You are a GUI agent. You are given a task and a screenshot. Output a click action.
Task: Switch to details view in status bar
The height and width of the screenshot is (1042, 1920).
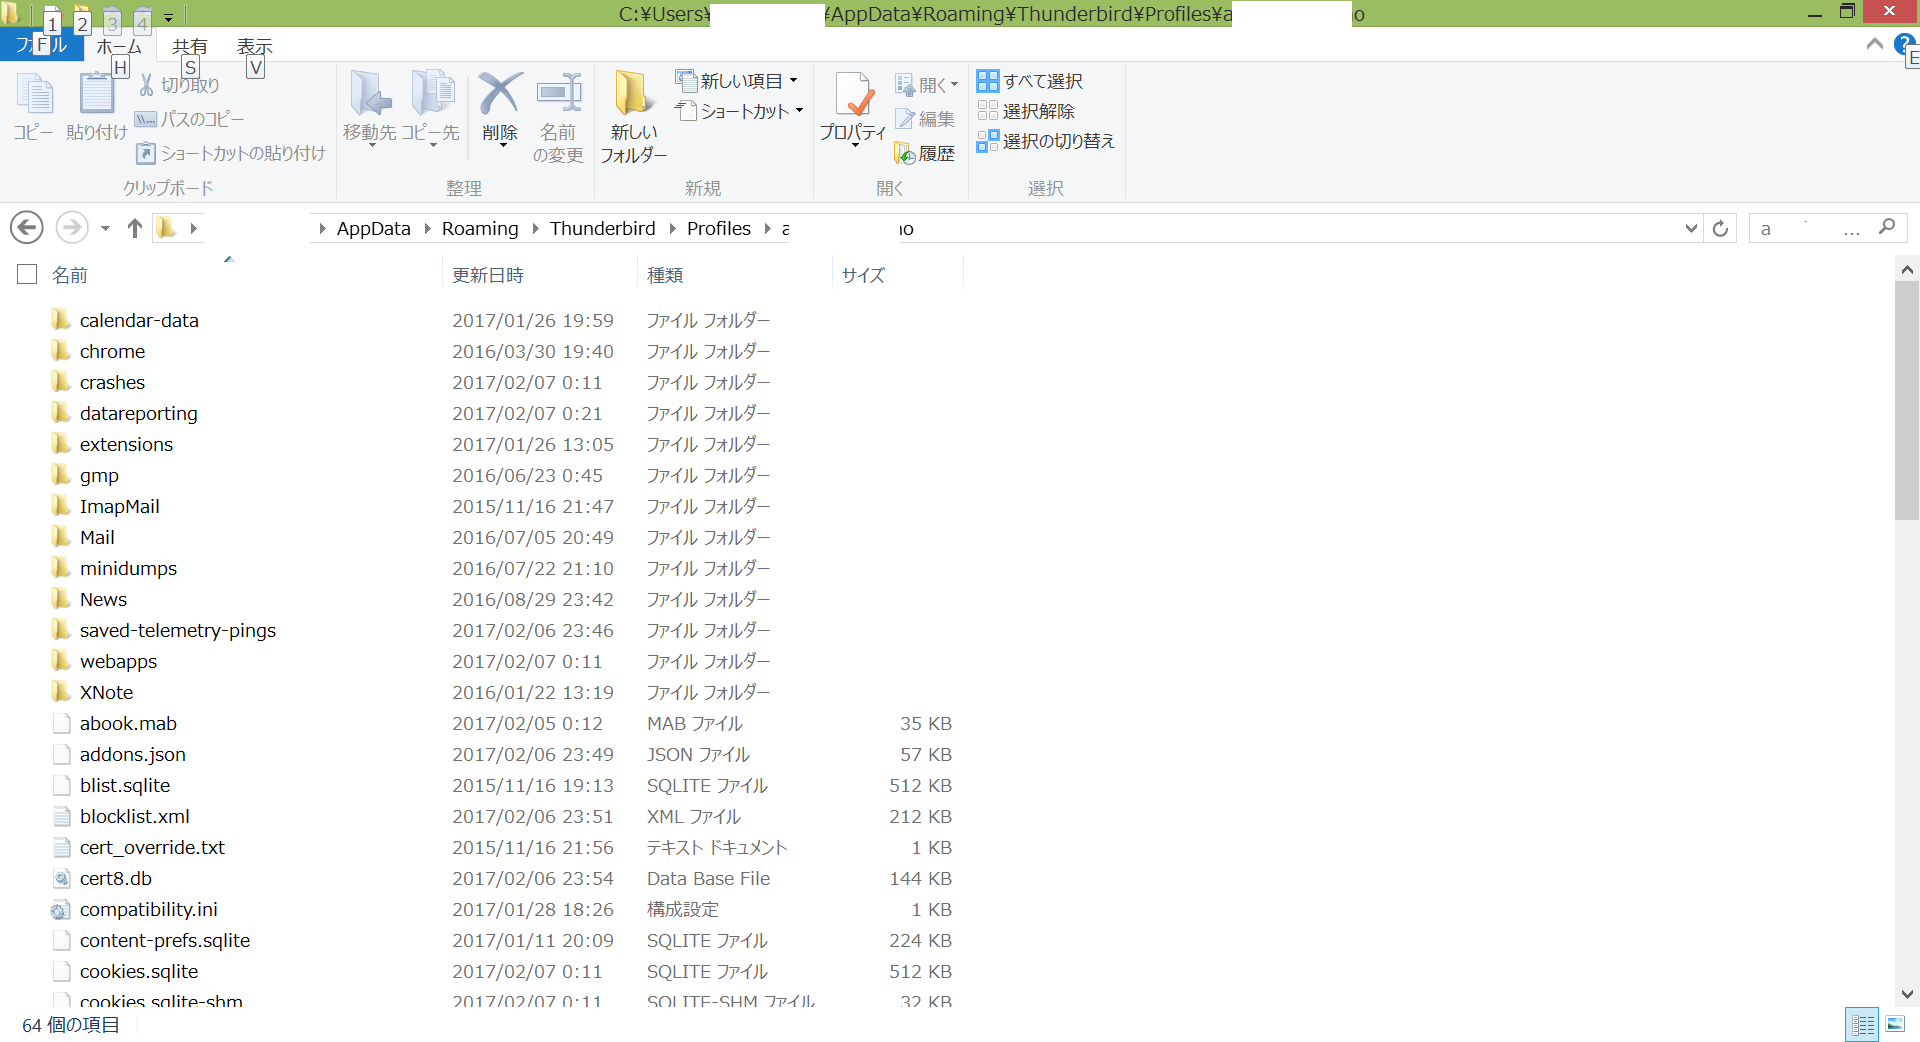click(x=1862, y=1024)
